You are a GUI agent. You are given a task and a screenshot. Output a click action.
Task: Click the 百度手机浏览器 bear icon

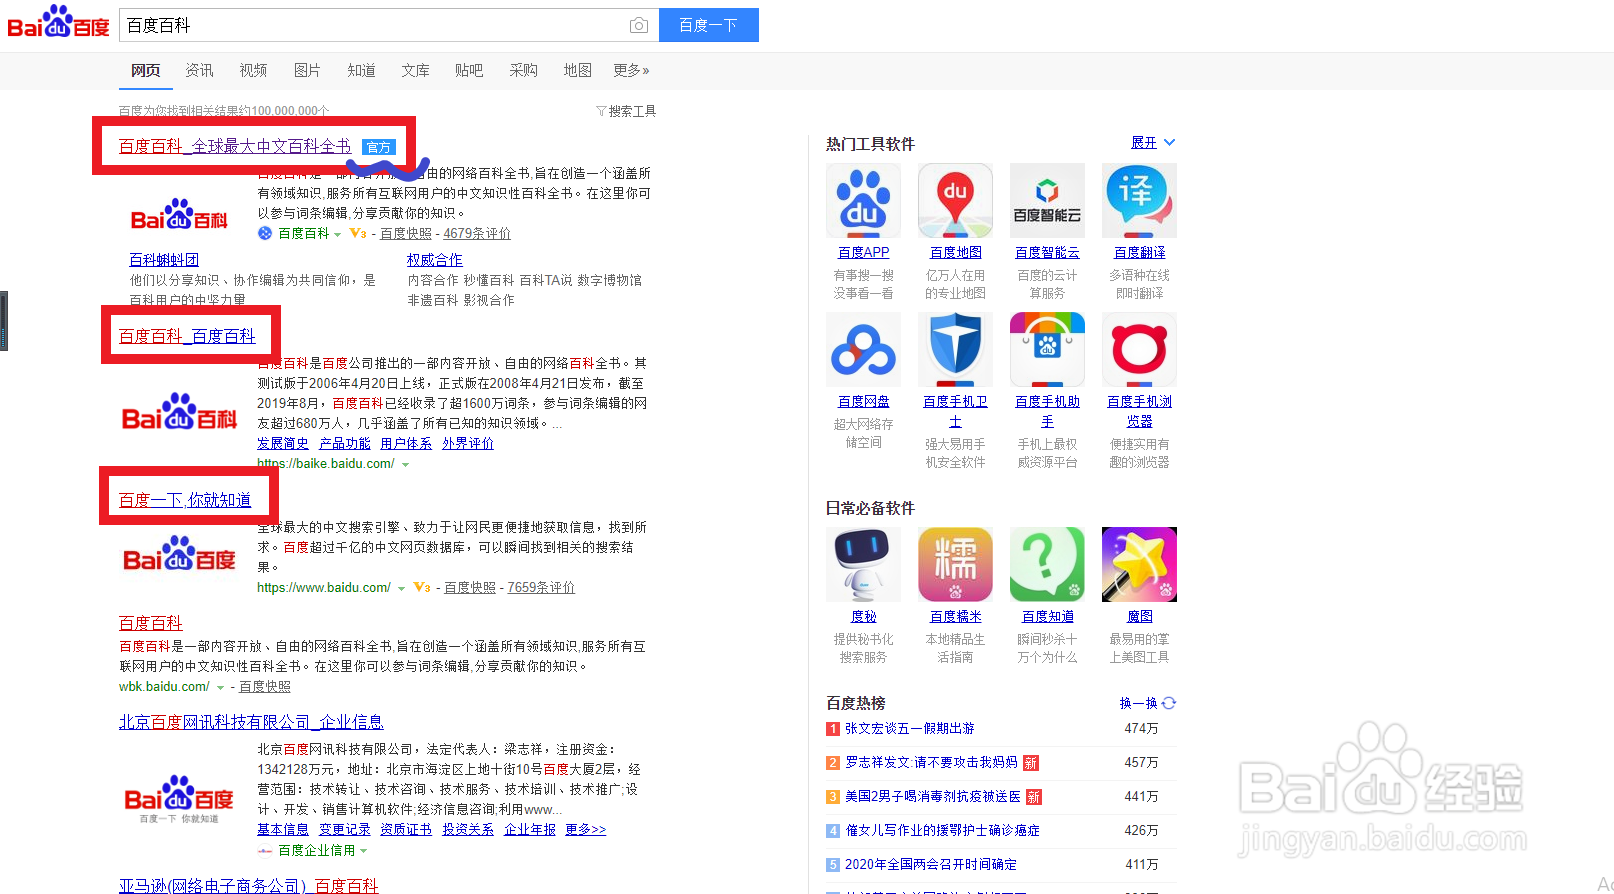coord(1139,350)
